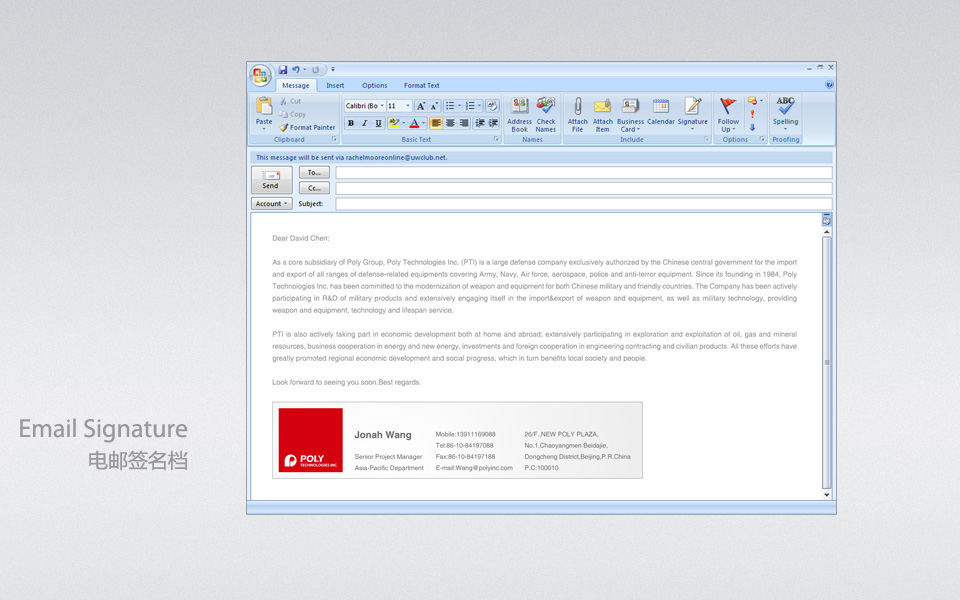Viewport: 960px width, 600px height.
Task: Set low importance with the blue arrow
Action: [x=752, y=127]
